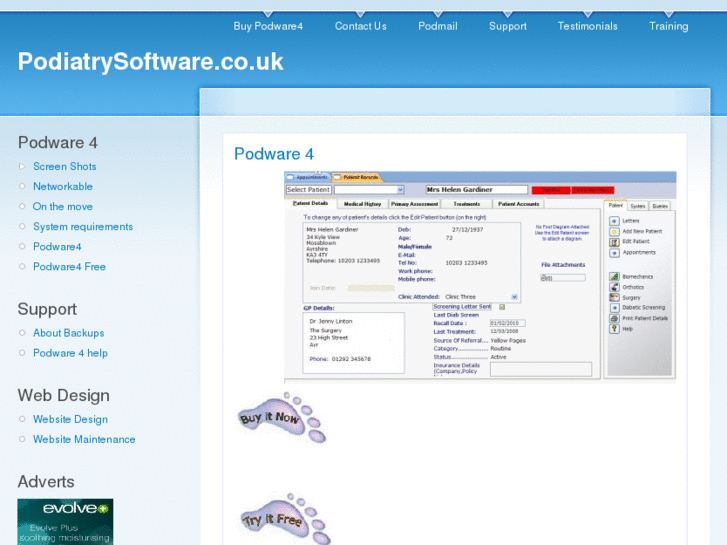Open the Networkable sidebar link
Screen dimensions: 727x545
63,186
